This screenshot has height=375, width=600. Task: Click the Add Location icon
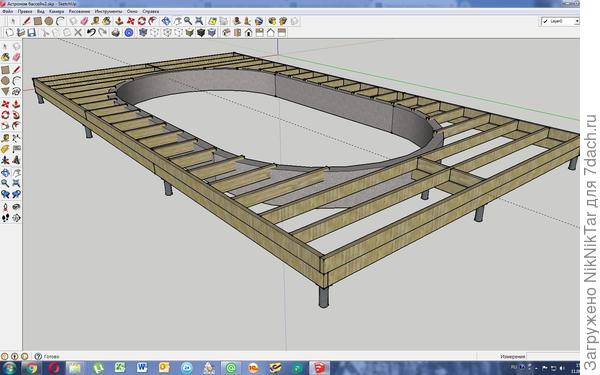[212, 21]
